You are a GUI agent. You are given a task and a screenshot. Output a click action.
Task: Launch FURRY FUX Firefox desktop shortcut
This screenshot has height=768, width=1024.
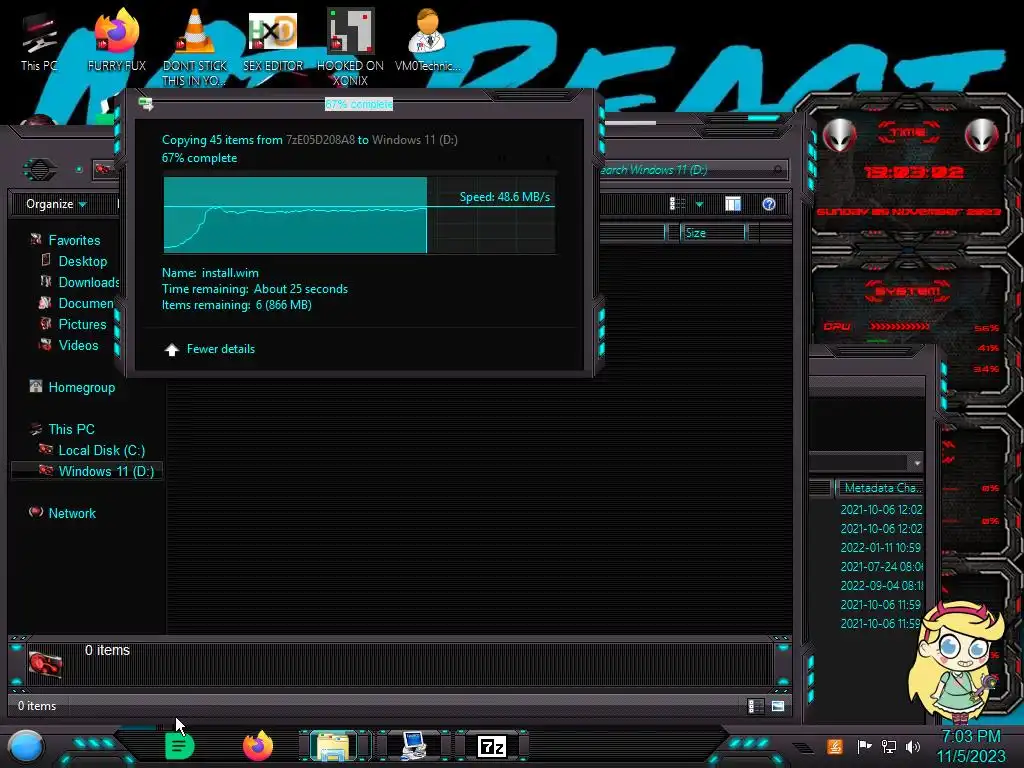(x=116, y=40)
